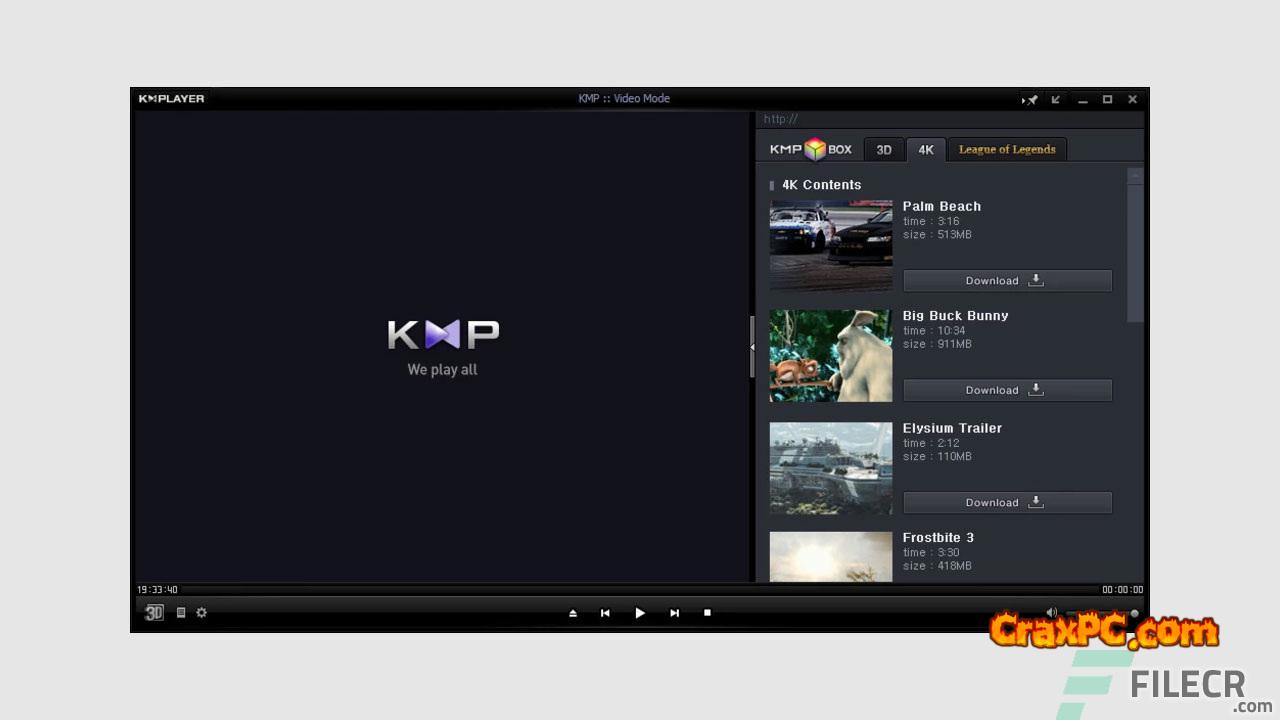The width and height of the screenshot is (1280, 720).
Task: Click the Elysium Trailer title
Action: (952, 428)
